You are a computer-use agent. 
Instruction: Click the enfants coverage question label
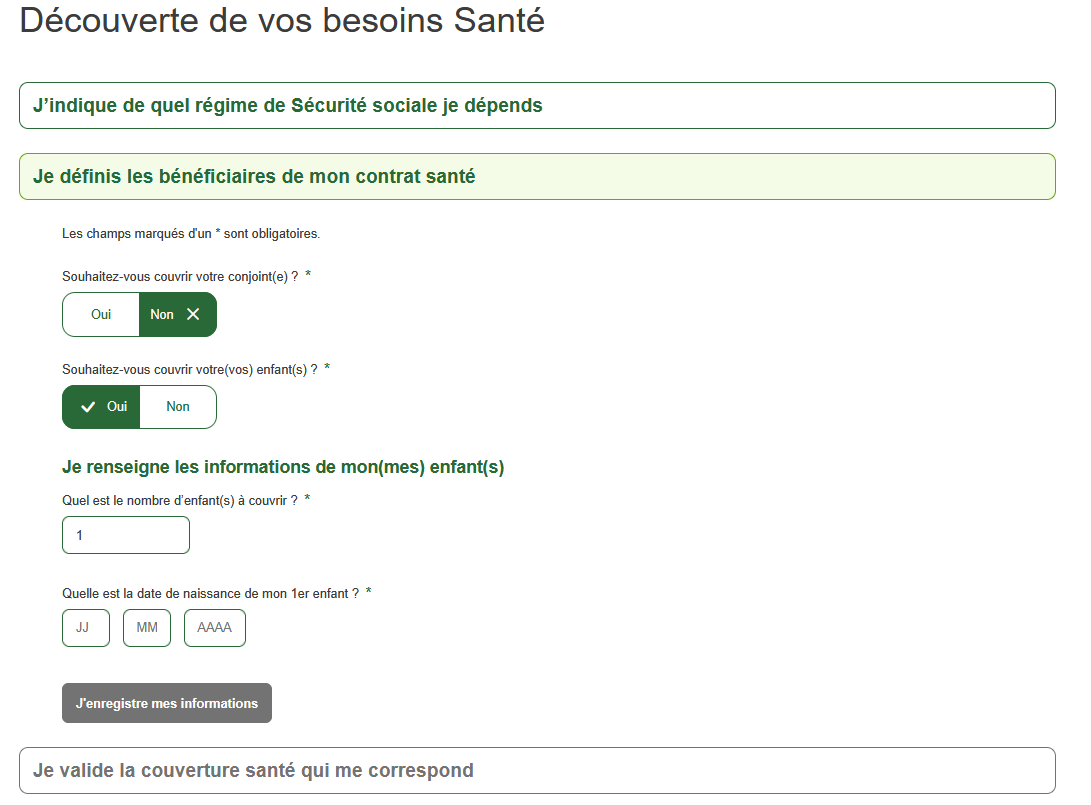190,369
